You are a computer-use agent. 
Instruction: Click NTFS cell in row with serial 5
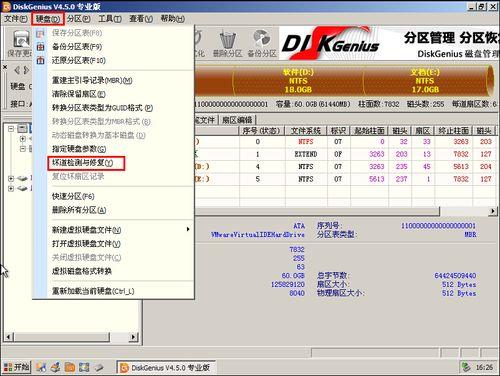coord(306,179)
